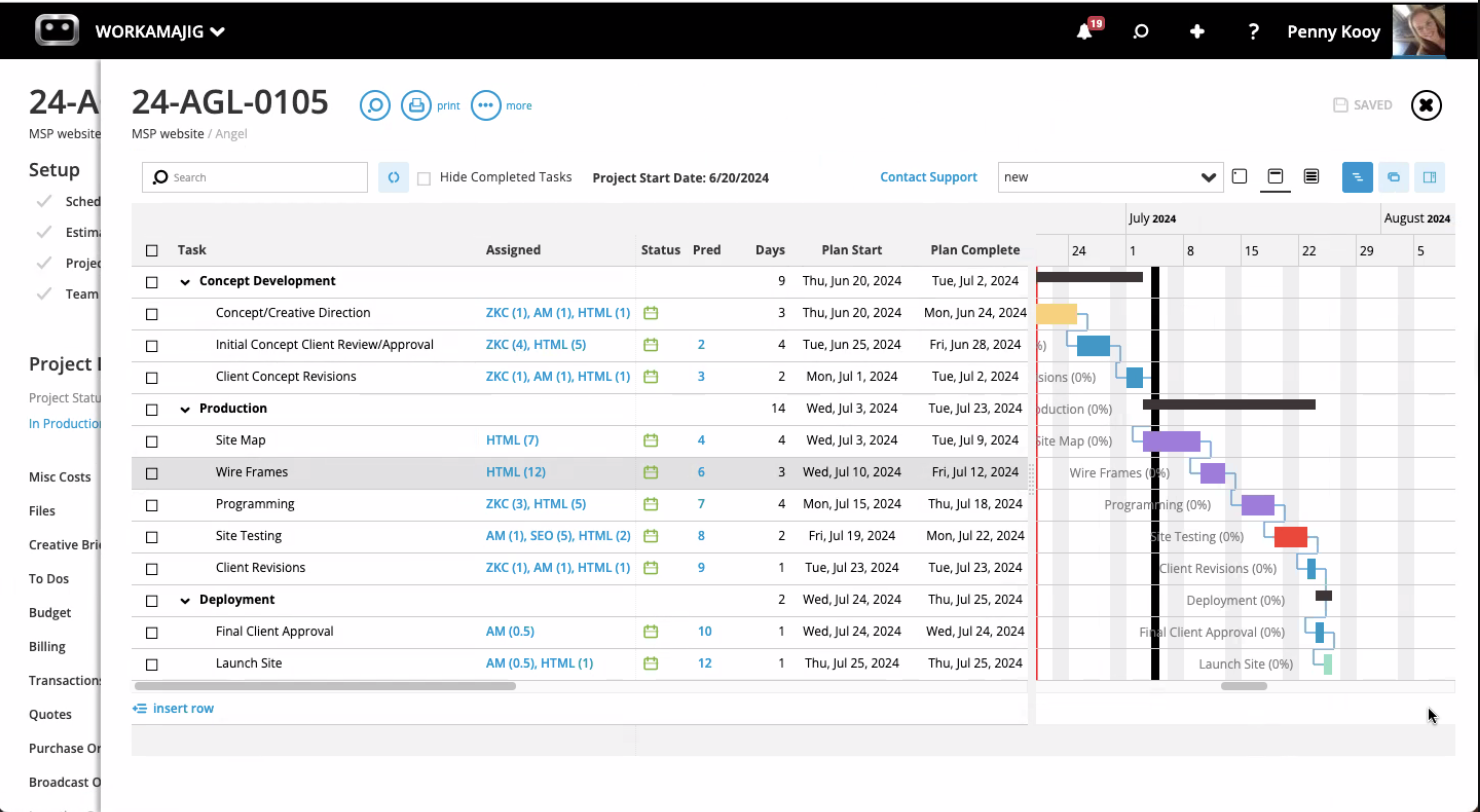The image size is (1480, 812).
Task: Collapse the Deployment group
Action: (185, 600)
